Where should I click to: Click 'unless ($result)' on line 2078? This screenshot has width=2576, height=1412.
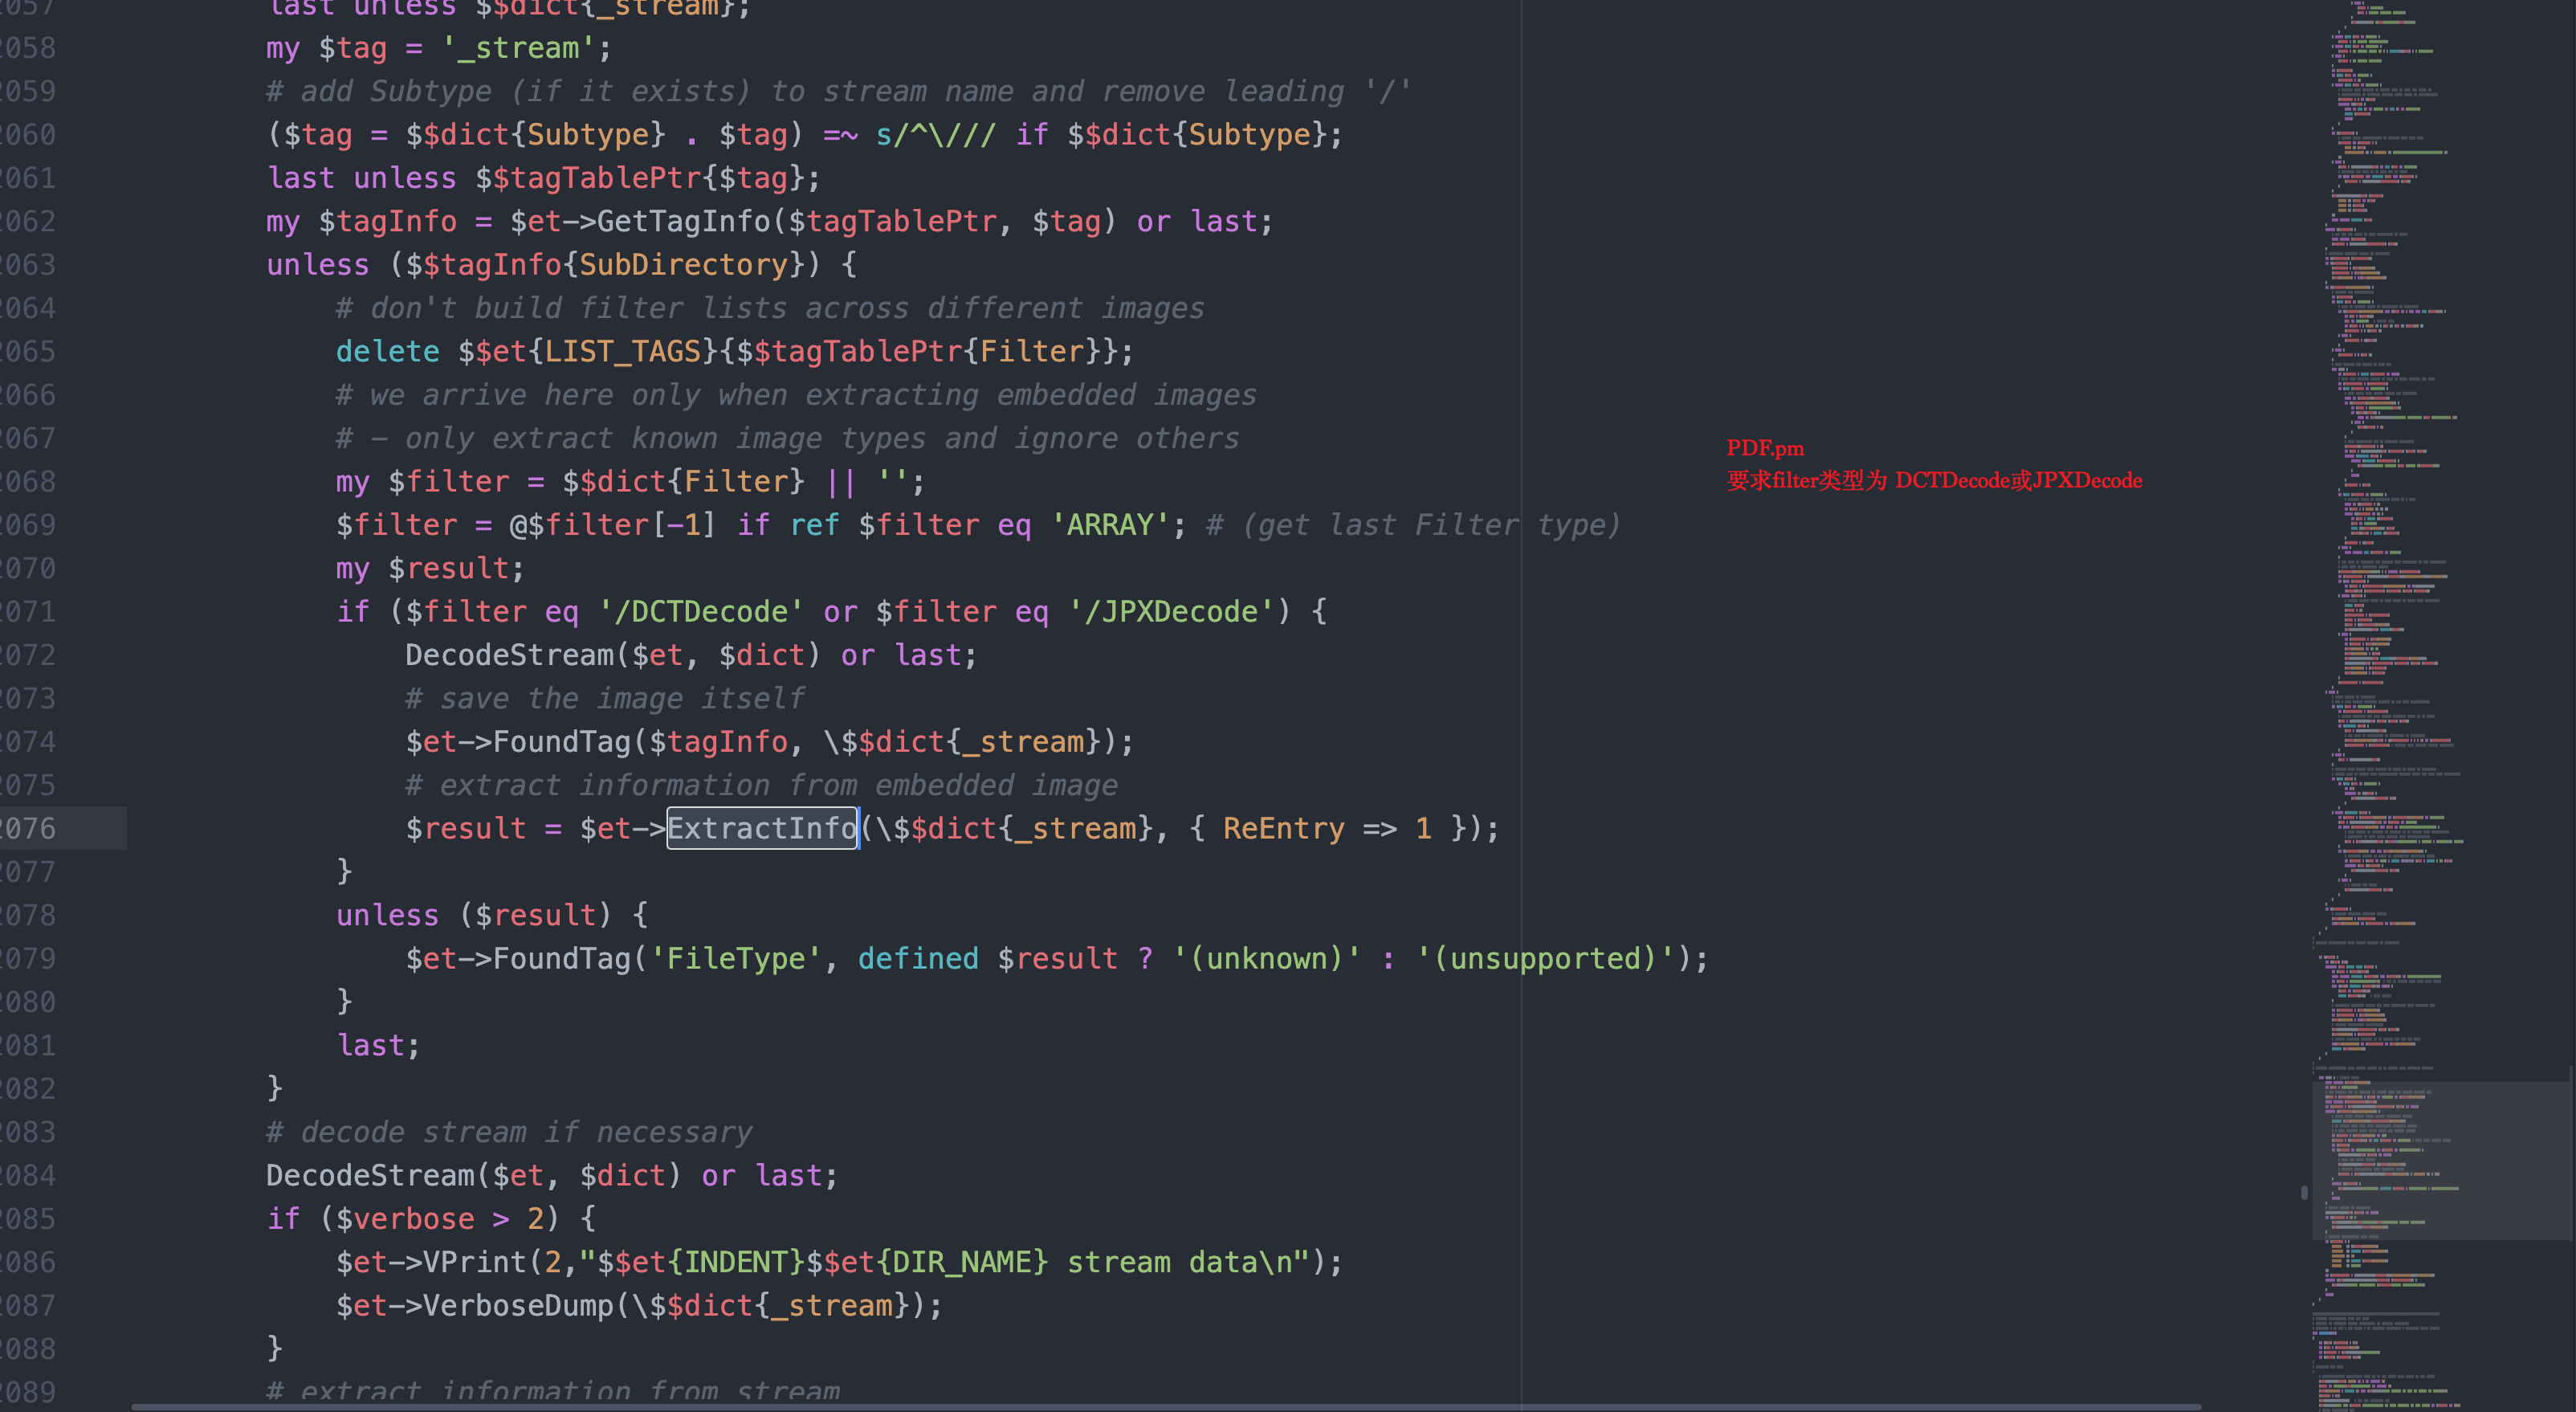[x=474, y=915]
